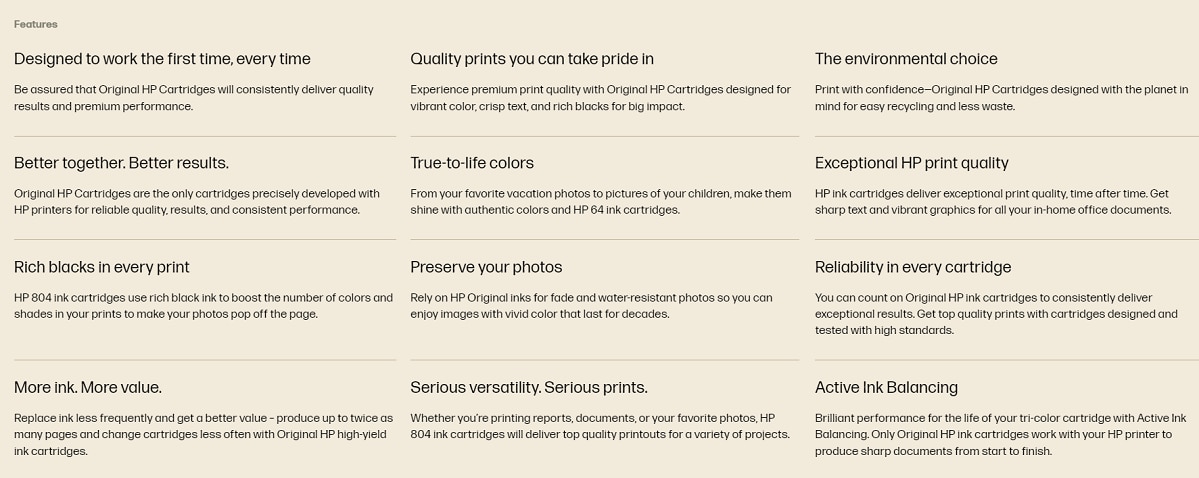This screenshot has height=478, width=1199.
Task: Click paragraph about fade and water-resistant photos
Action: click(x=592, y=306)
